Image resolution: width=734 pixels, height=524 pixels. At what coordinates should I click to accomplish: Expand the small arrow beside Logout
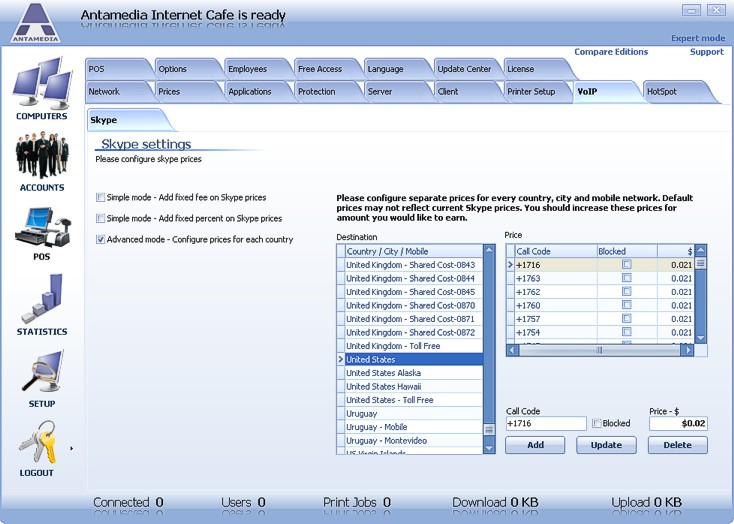click(x=72, y=449)
